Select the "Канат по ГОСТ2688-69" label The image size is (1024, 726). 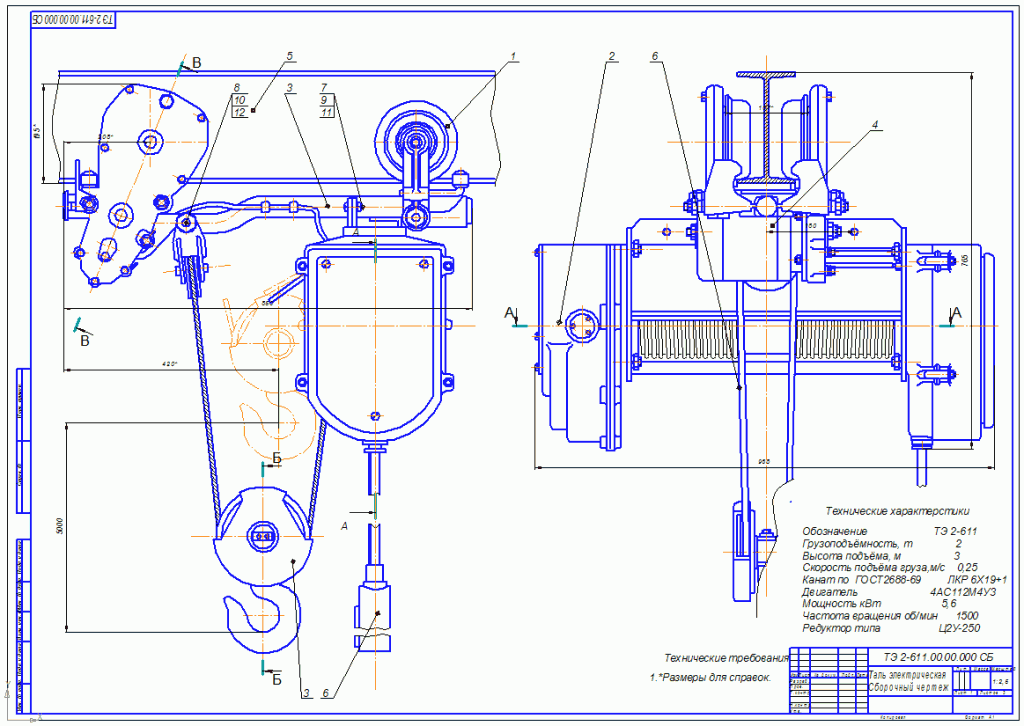(861, 580)
